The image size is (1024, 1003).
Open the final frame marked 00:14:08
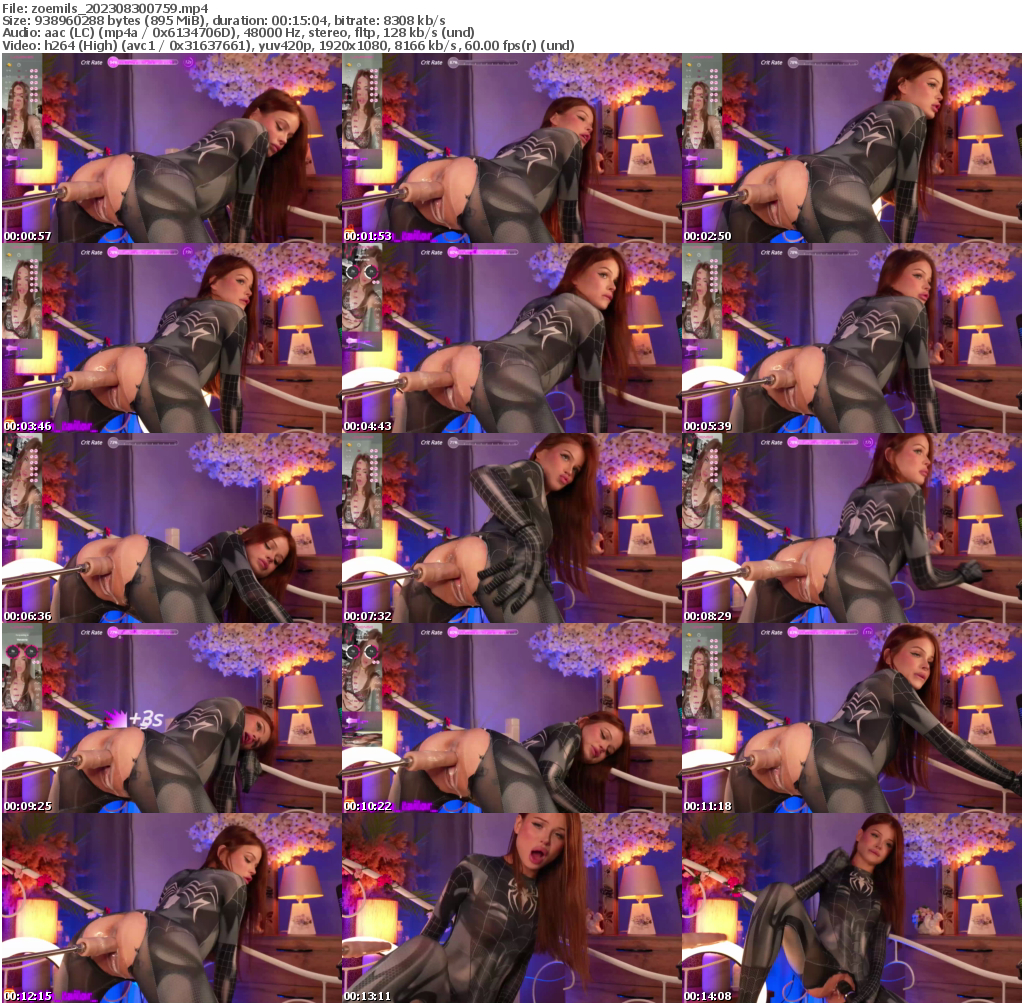[851, 907]
